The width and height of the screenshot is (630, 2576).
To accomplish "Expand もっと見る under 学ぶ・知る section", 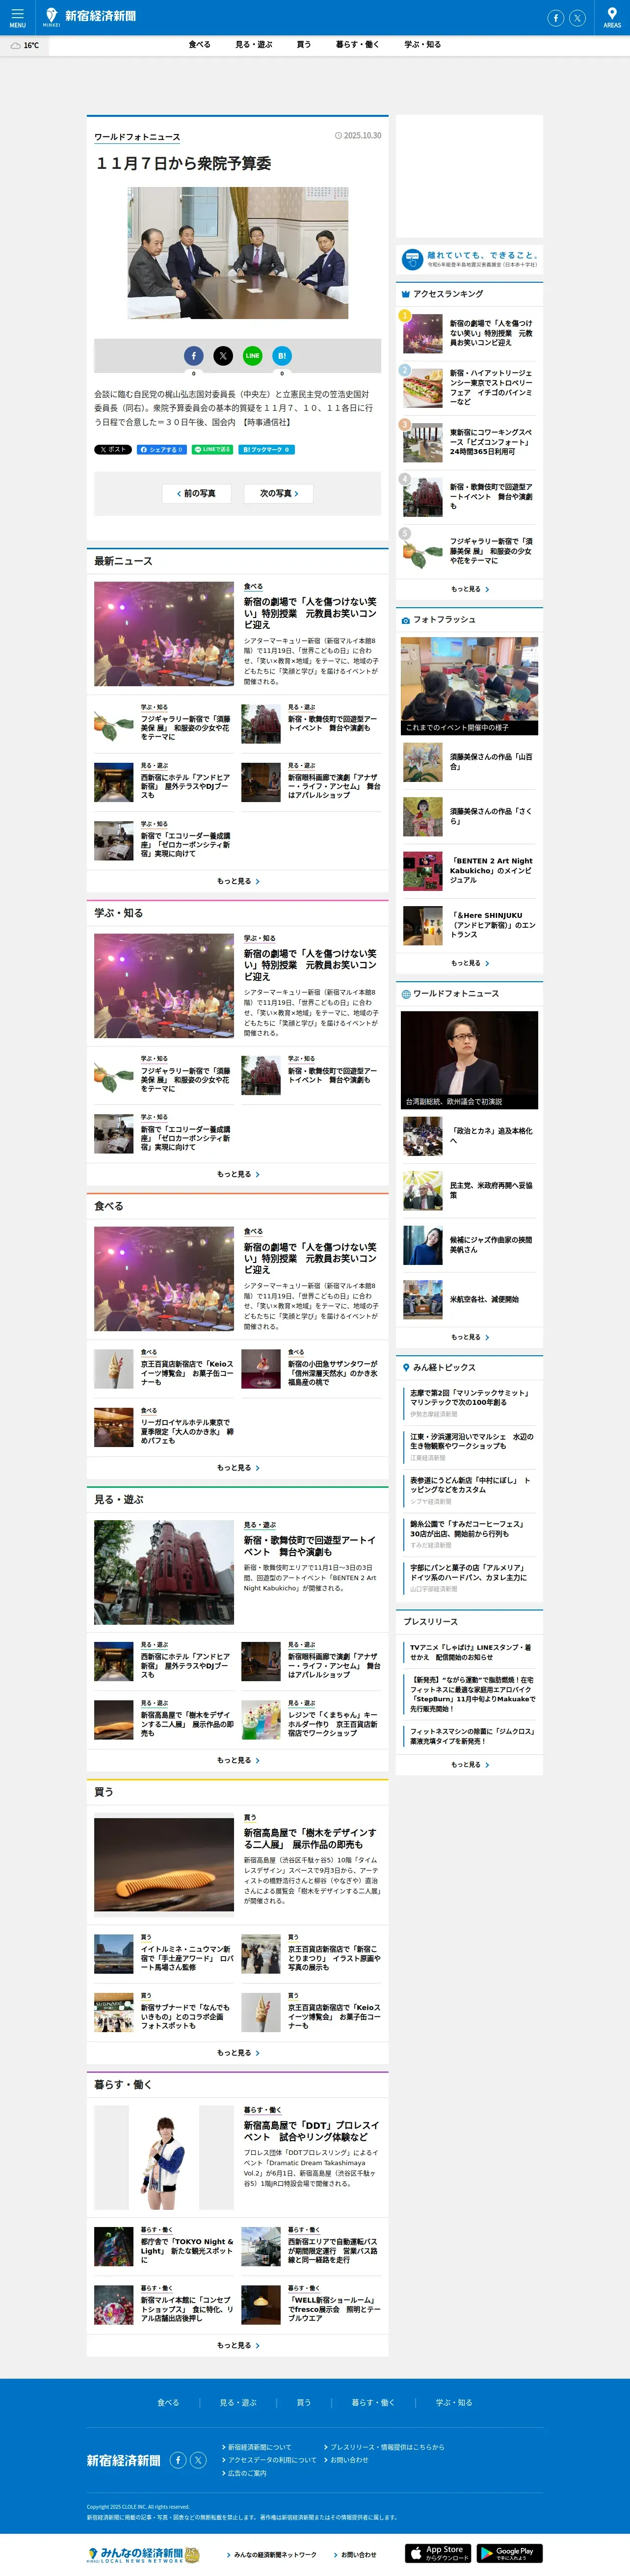I will (x=238, y=1174).
